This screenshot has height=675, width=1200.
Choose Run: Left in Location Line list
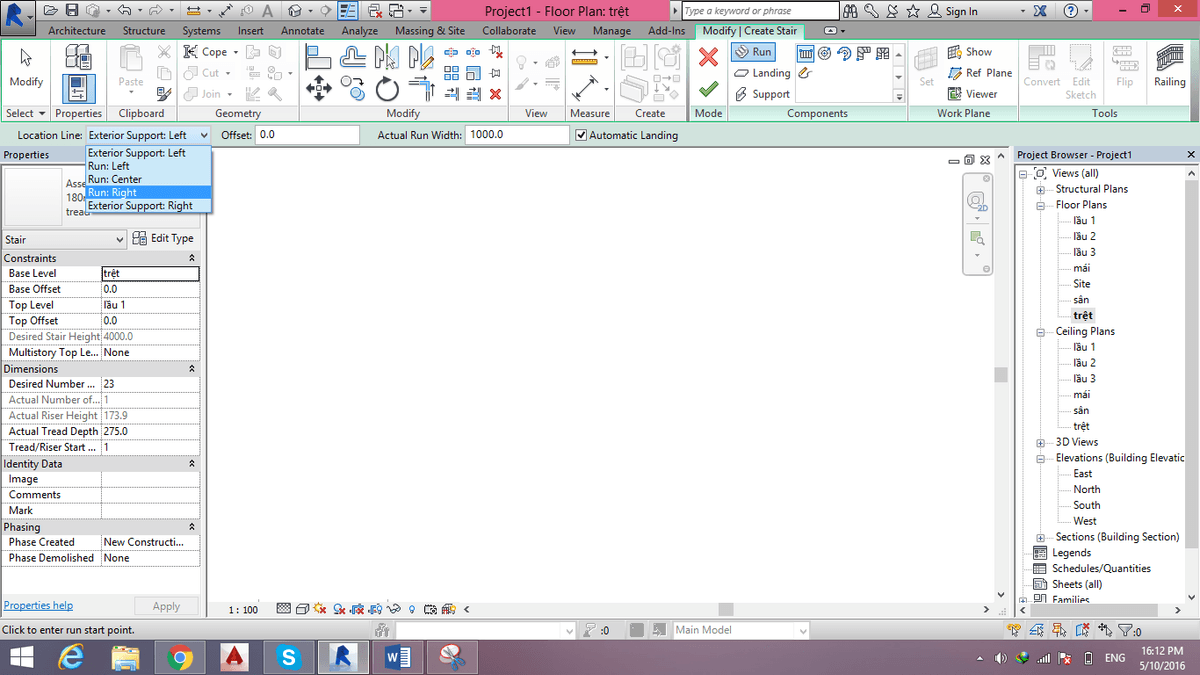[148, 166]
